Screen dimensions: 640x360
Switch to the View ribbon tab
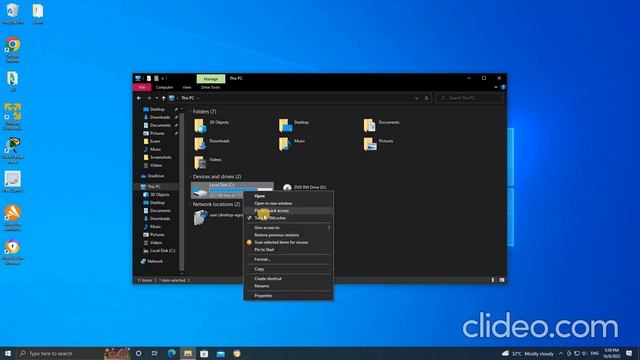187,87
